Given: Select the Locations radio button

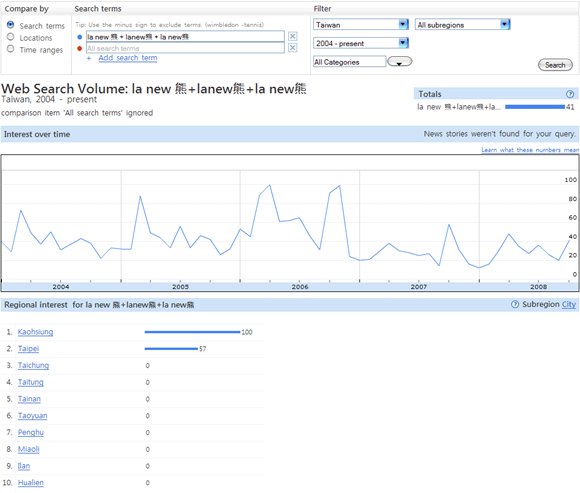Looking at the screenshot, I should click(10, 37).
